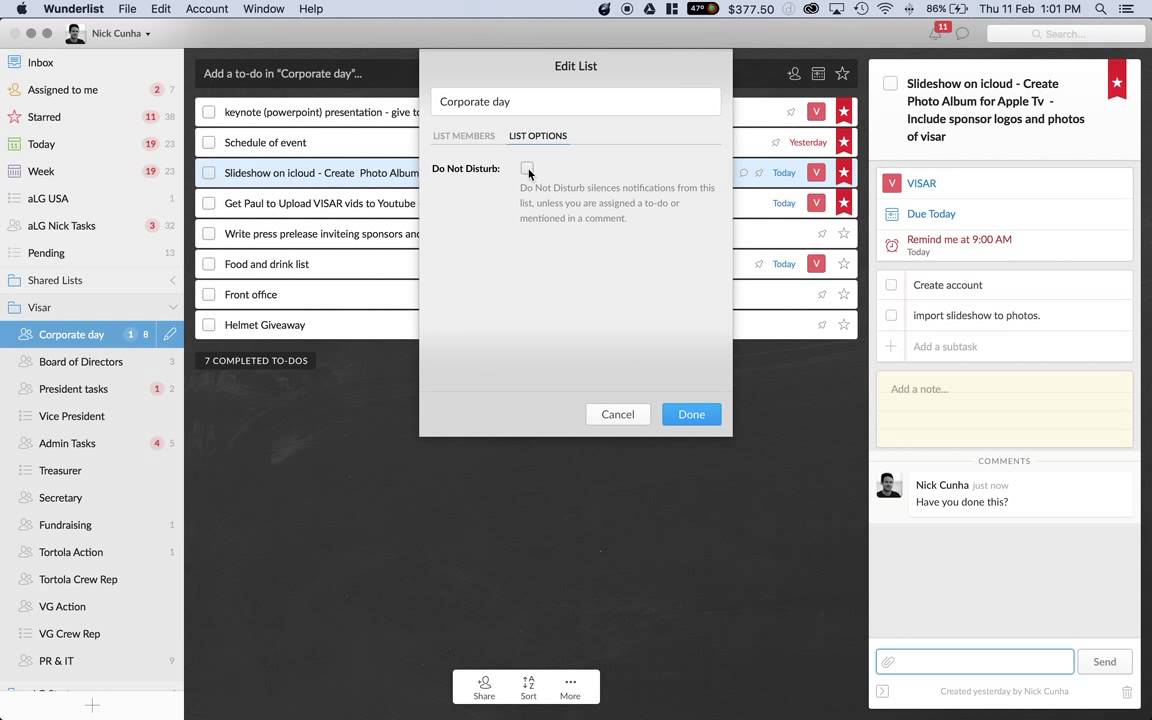The height and width of the screenshot is (720, 1152).
Task: Click the share list person icon in header
Action: (793, 73)
